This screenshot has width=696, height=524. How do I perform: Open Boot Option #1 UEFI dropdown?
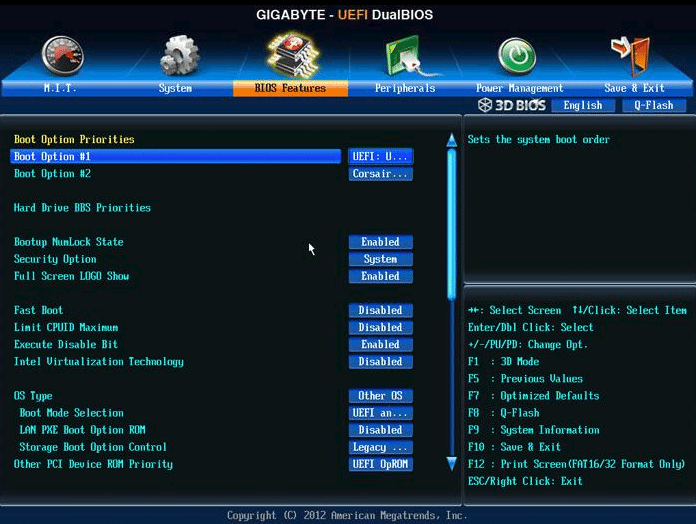(380, 157)
